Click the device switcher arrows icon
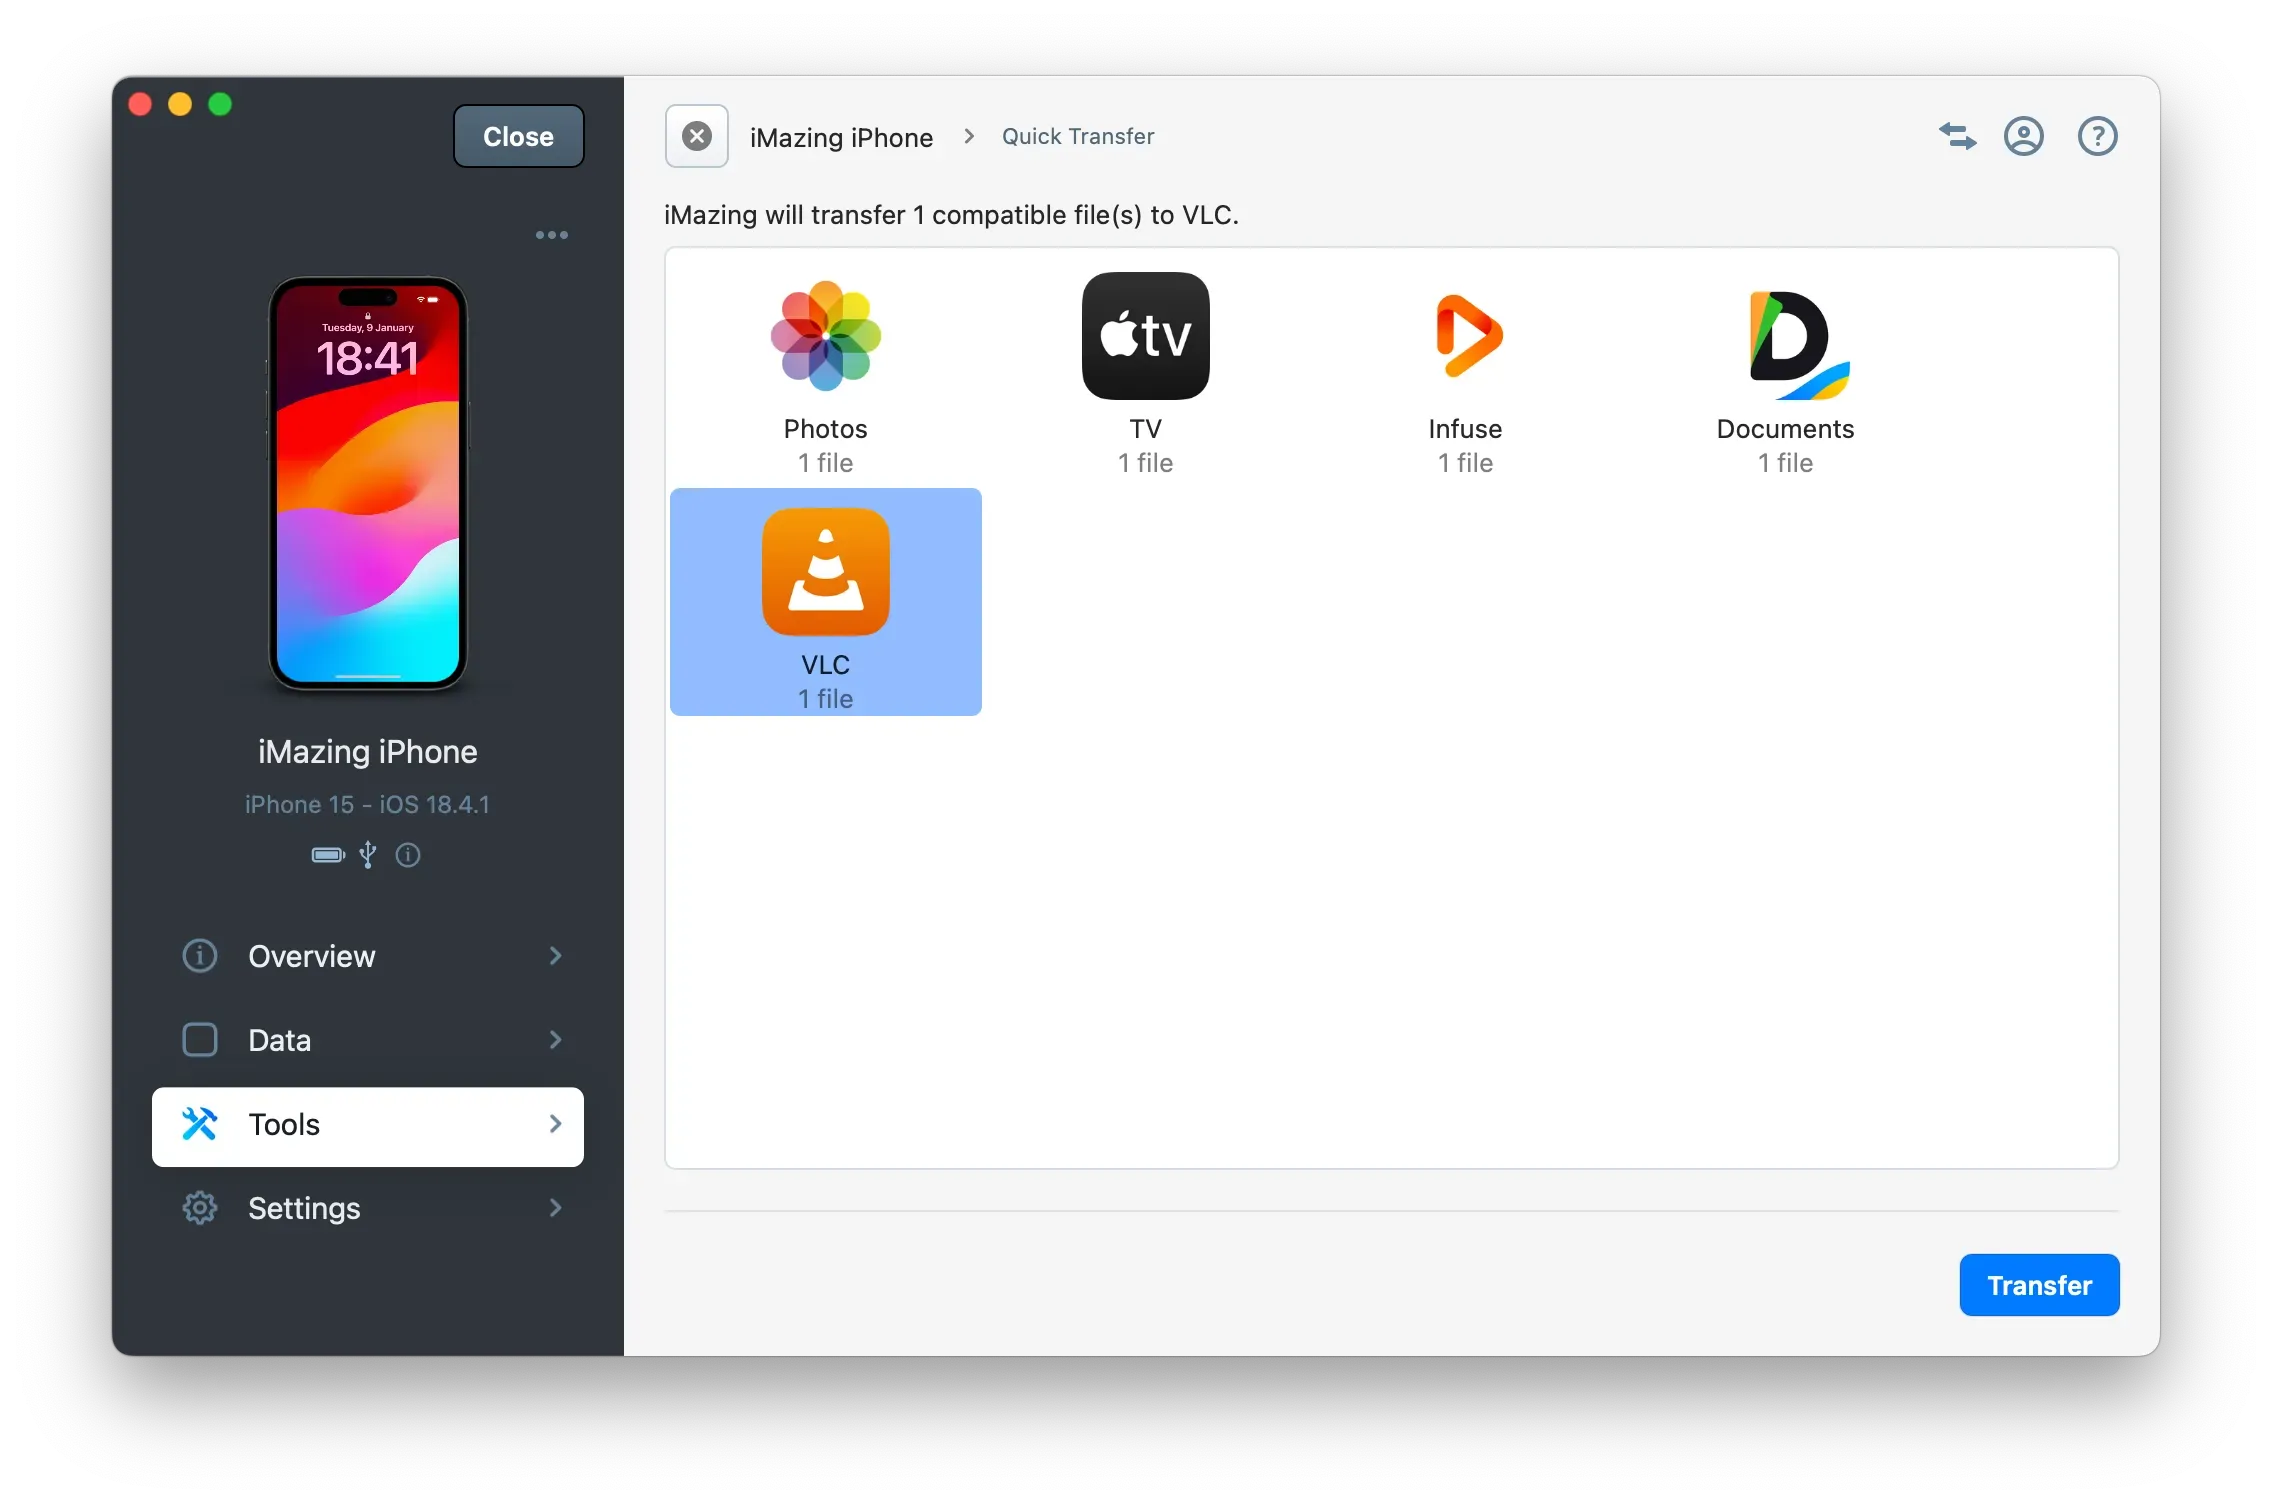The height and width of the screenshot is (1504, 2272). click(x=1957, y=136)
